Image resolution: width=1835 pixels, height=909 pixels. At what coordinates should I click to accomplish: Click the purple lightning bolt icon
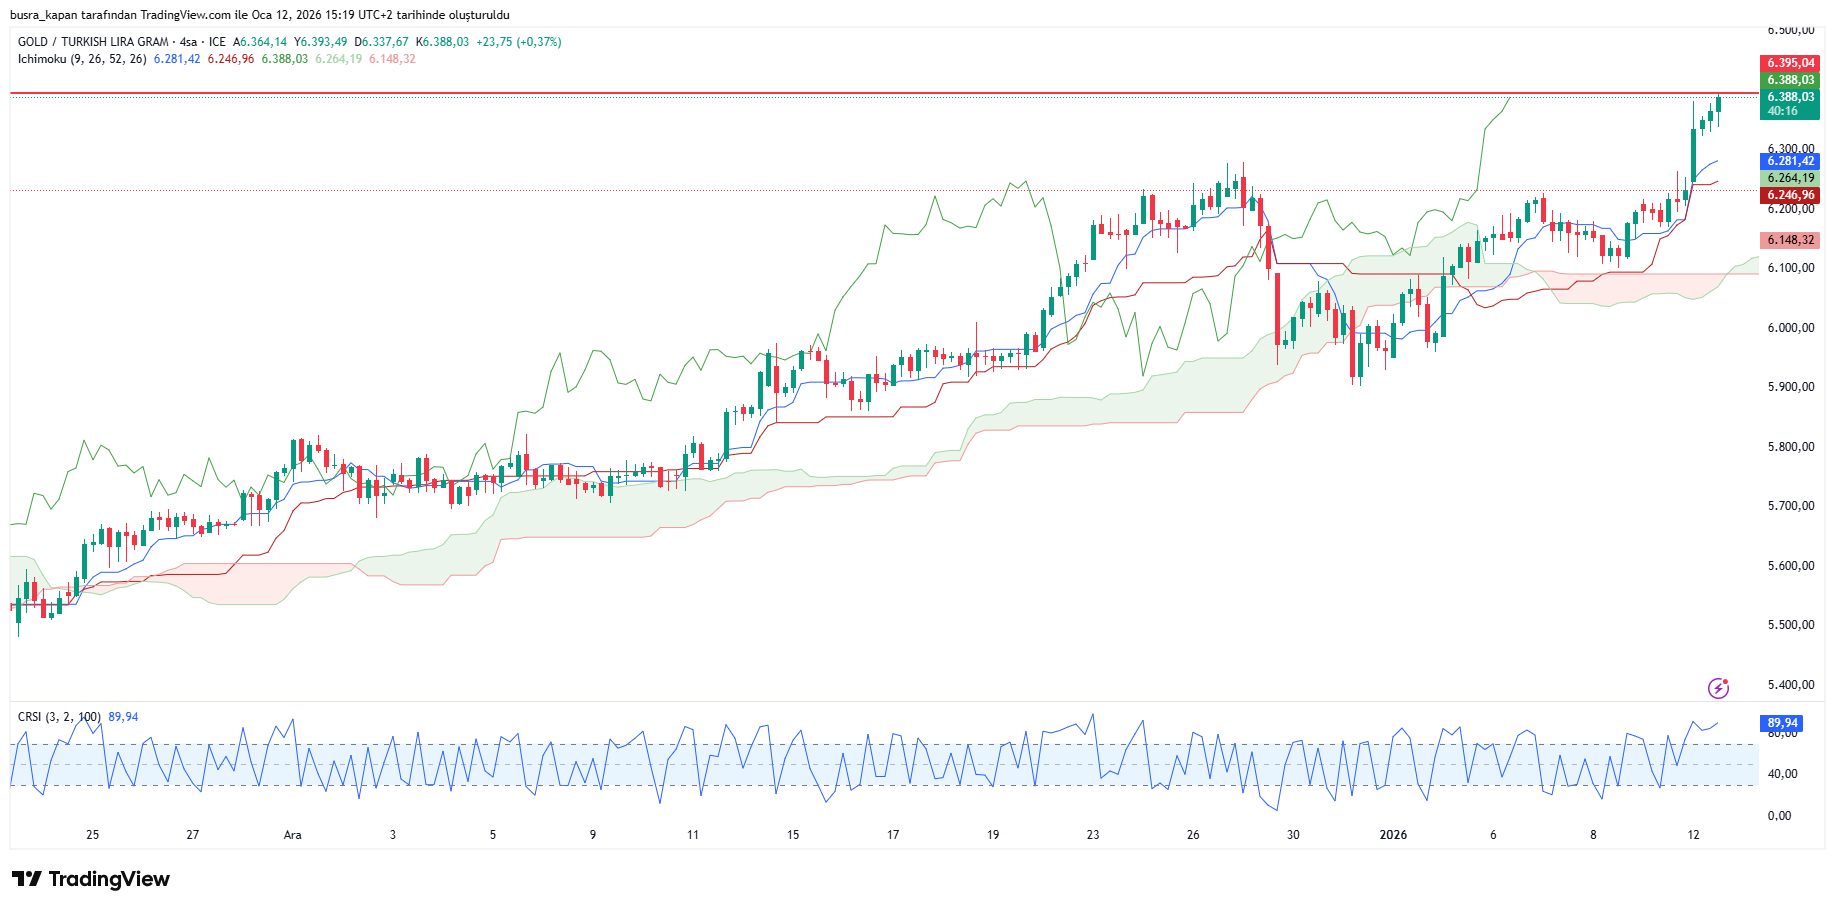[x=1718, y=688]
